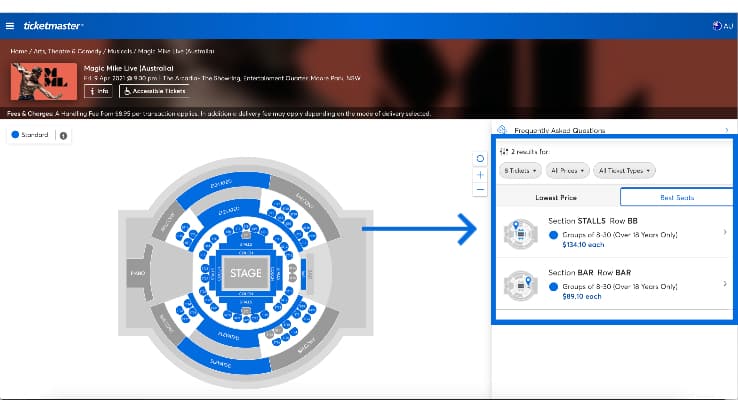Screen dimensions: 738x400
Task: Click the Ticketmaster logo
Action: [x=53, y=25]
